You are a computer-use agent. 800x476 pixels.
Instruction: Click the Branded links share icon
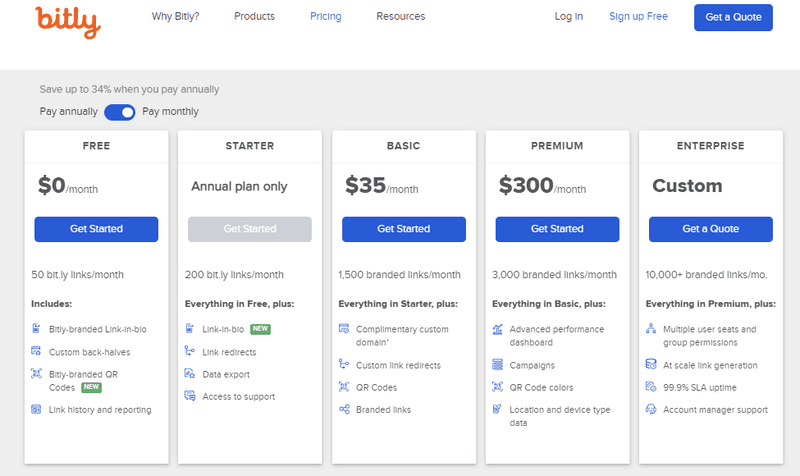click(x=344, y=409)
